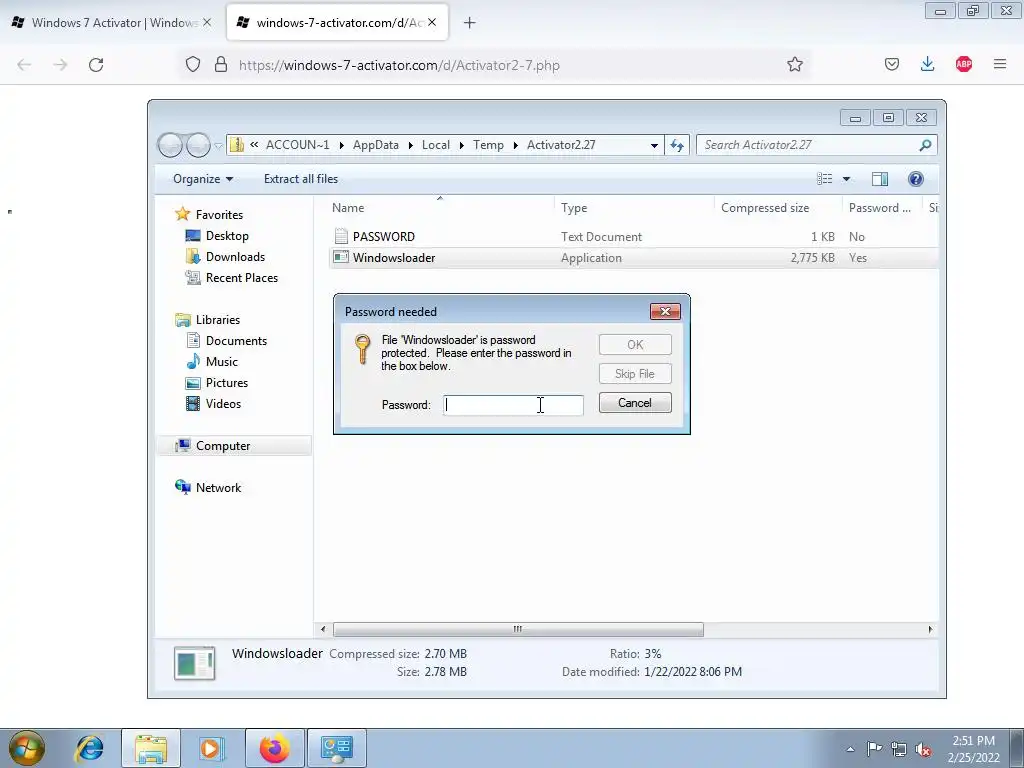The width and height of the screenshot is (1024, 768).
Task: Navigate to Temp in the breadcrumb
Action: coord(488,145)
